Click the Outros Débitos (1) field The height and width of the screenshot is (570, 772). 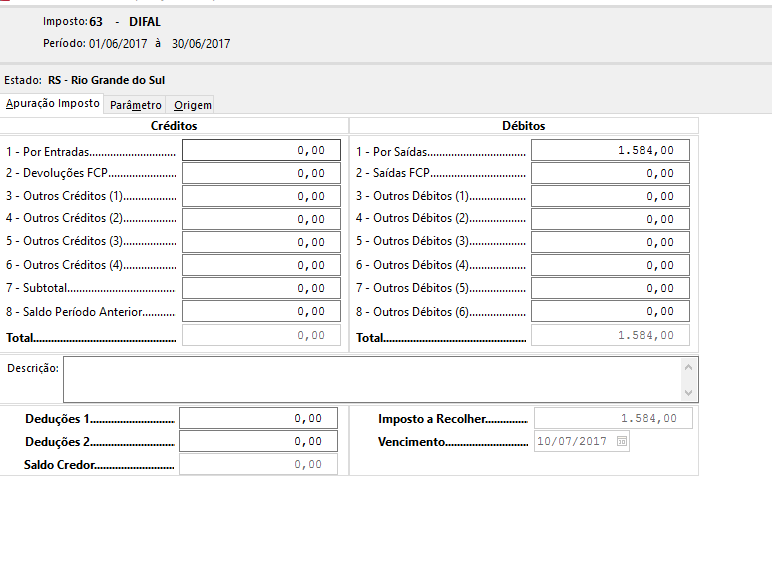(x=611, y=196)
